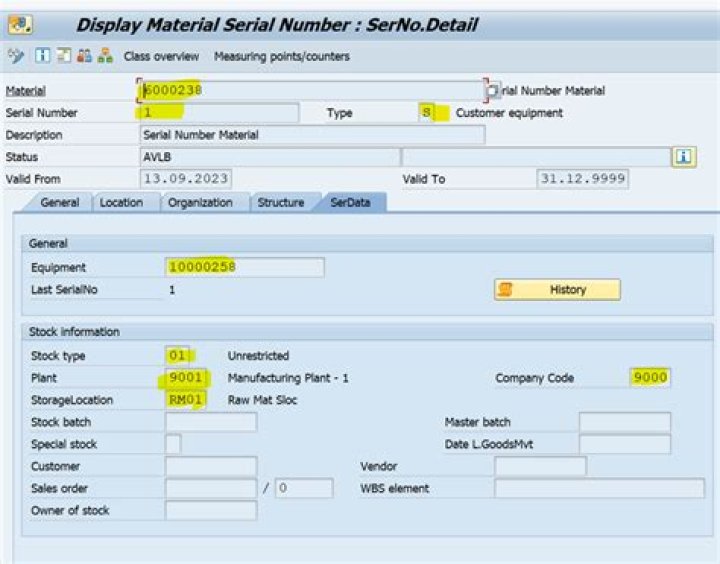The image size is (720, 564).
Task: Open the structure hierarchy toolbar icon
Action: click(105, 56)
